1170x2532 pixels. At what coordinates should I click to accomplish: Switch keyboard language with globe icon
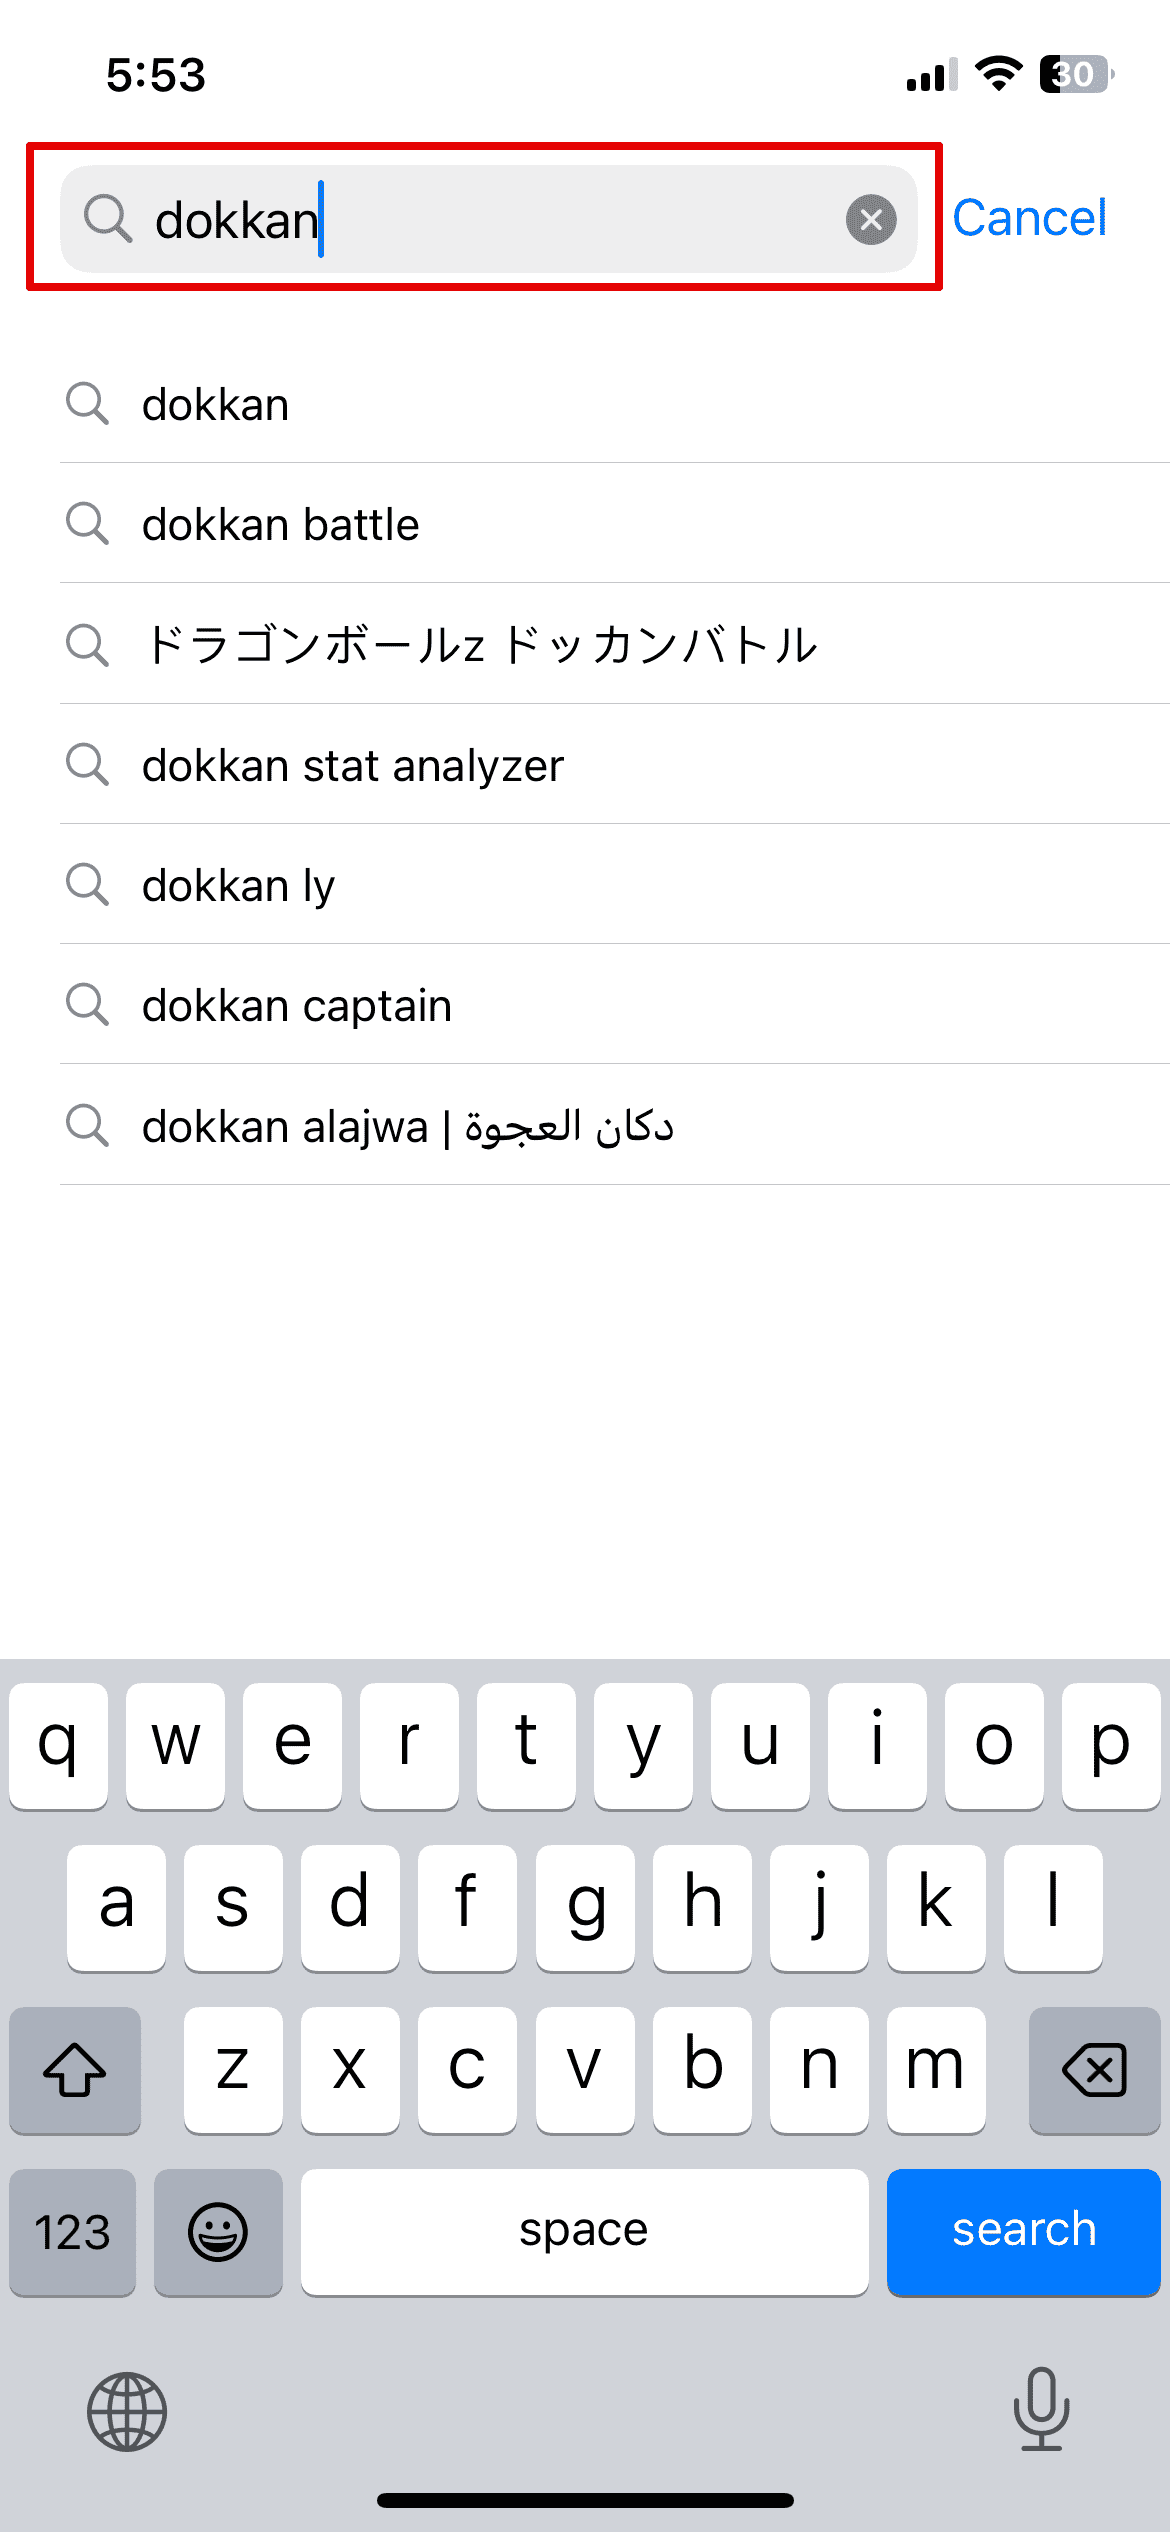coord(127,2412)
